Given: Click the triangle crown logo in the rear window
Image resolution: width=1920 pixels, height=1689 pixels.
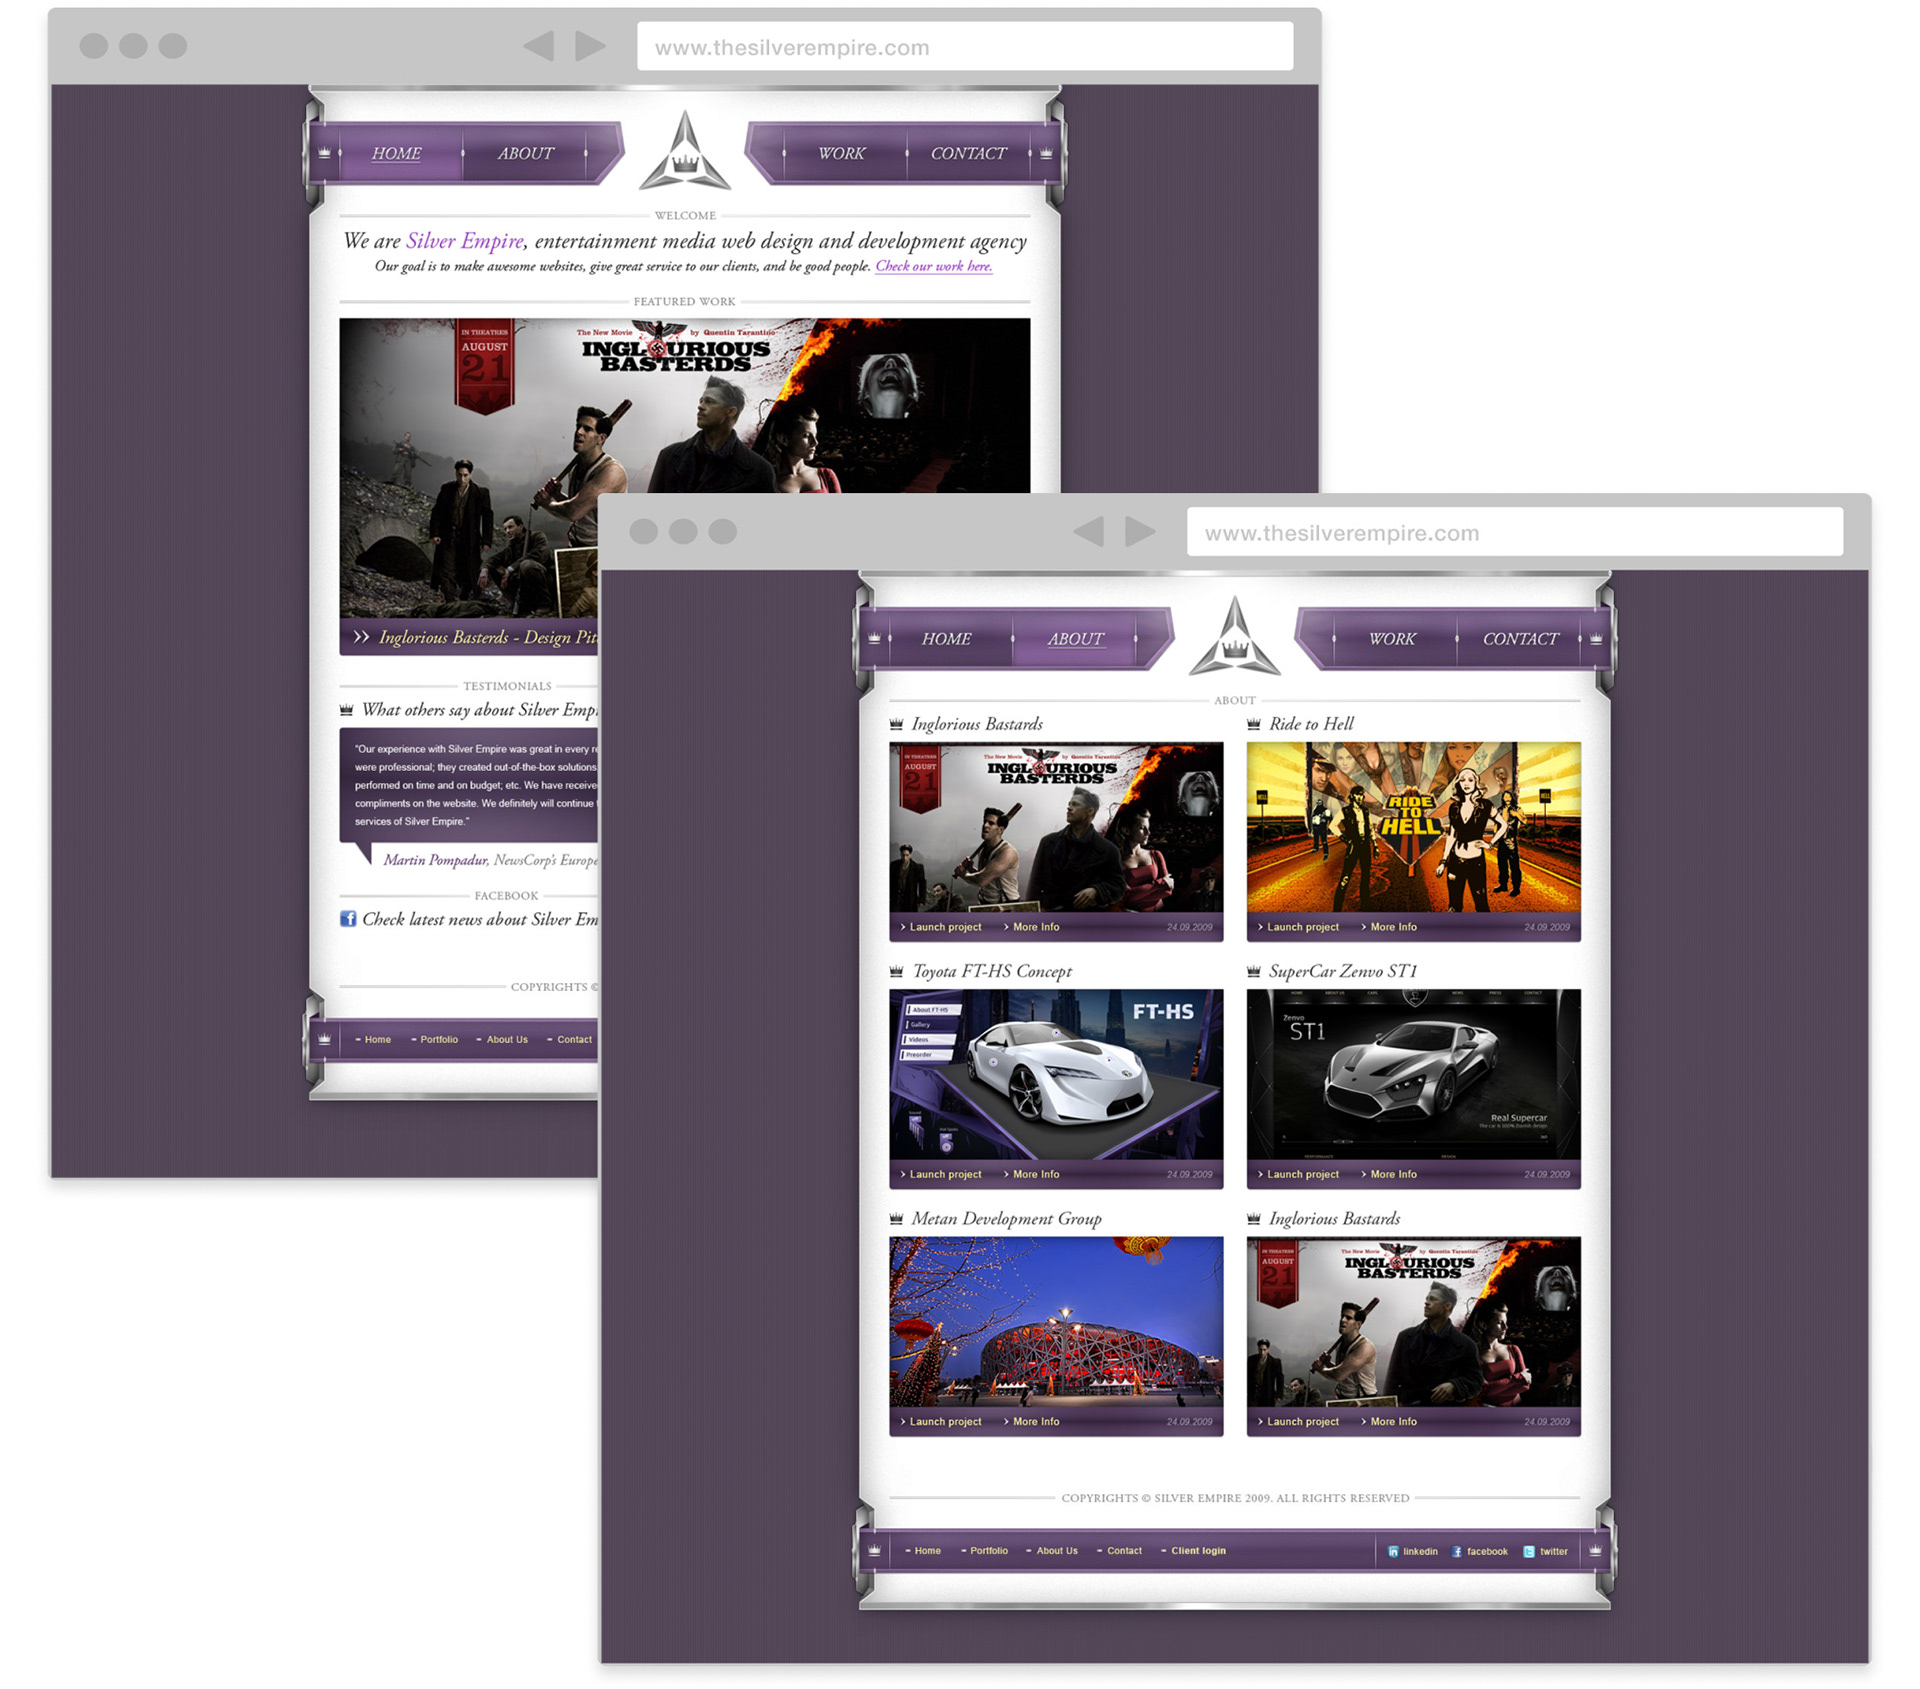Looking at the screenshot, I should click(x=685, y=151).
